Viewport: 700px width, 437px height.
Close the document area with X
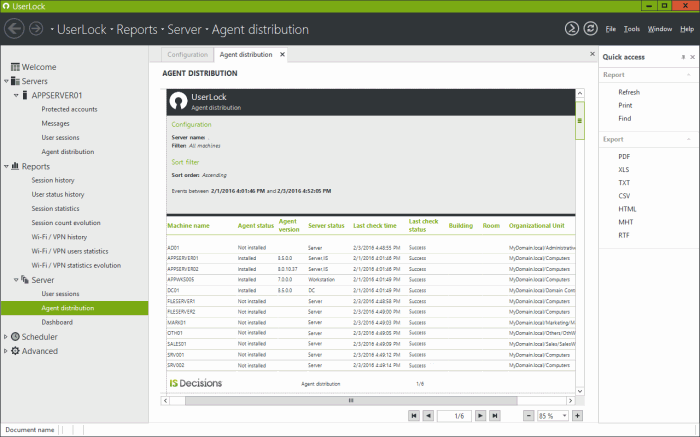pos(592,54)
